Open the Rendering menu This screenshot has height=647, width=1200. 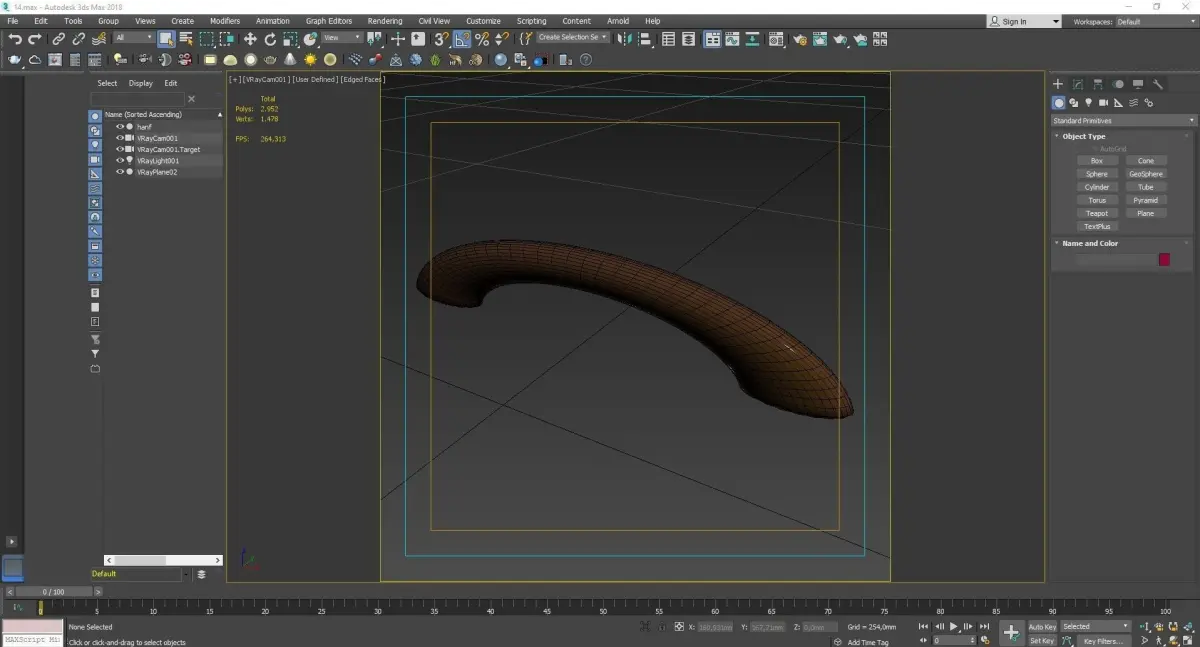tap(384, 21)
